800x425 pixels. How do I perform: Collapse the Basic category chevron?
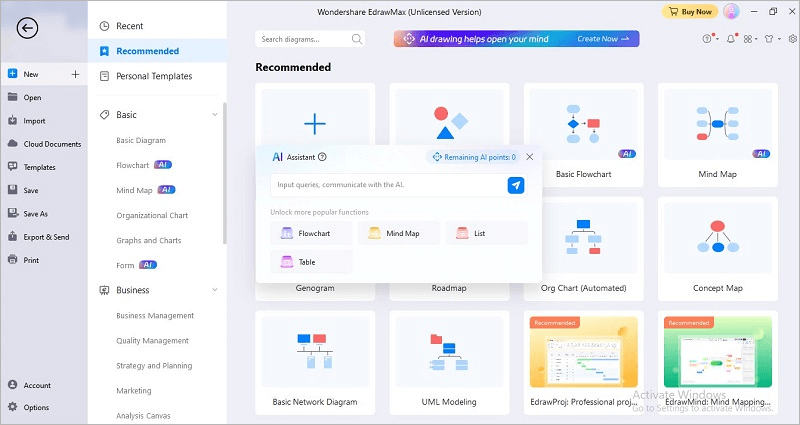click(x=215, y=115)
